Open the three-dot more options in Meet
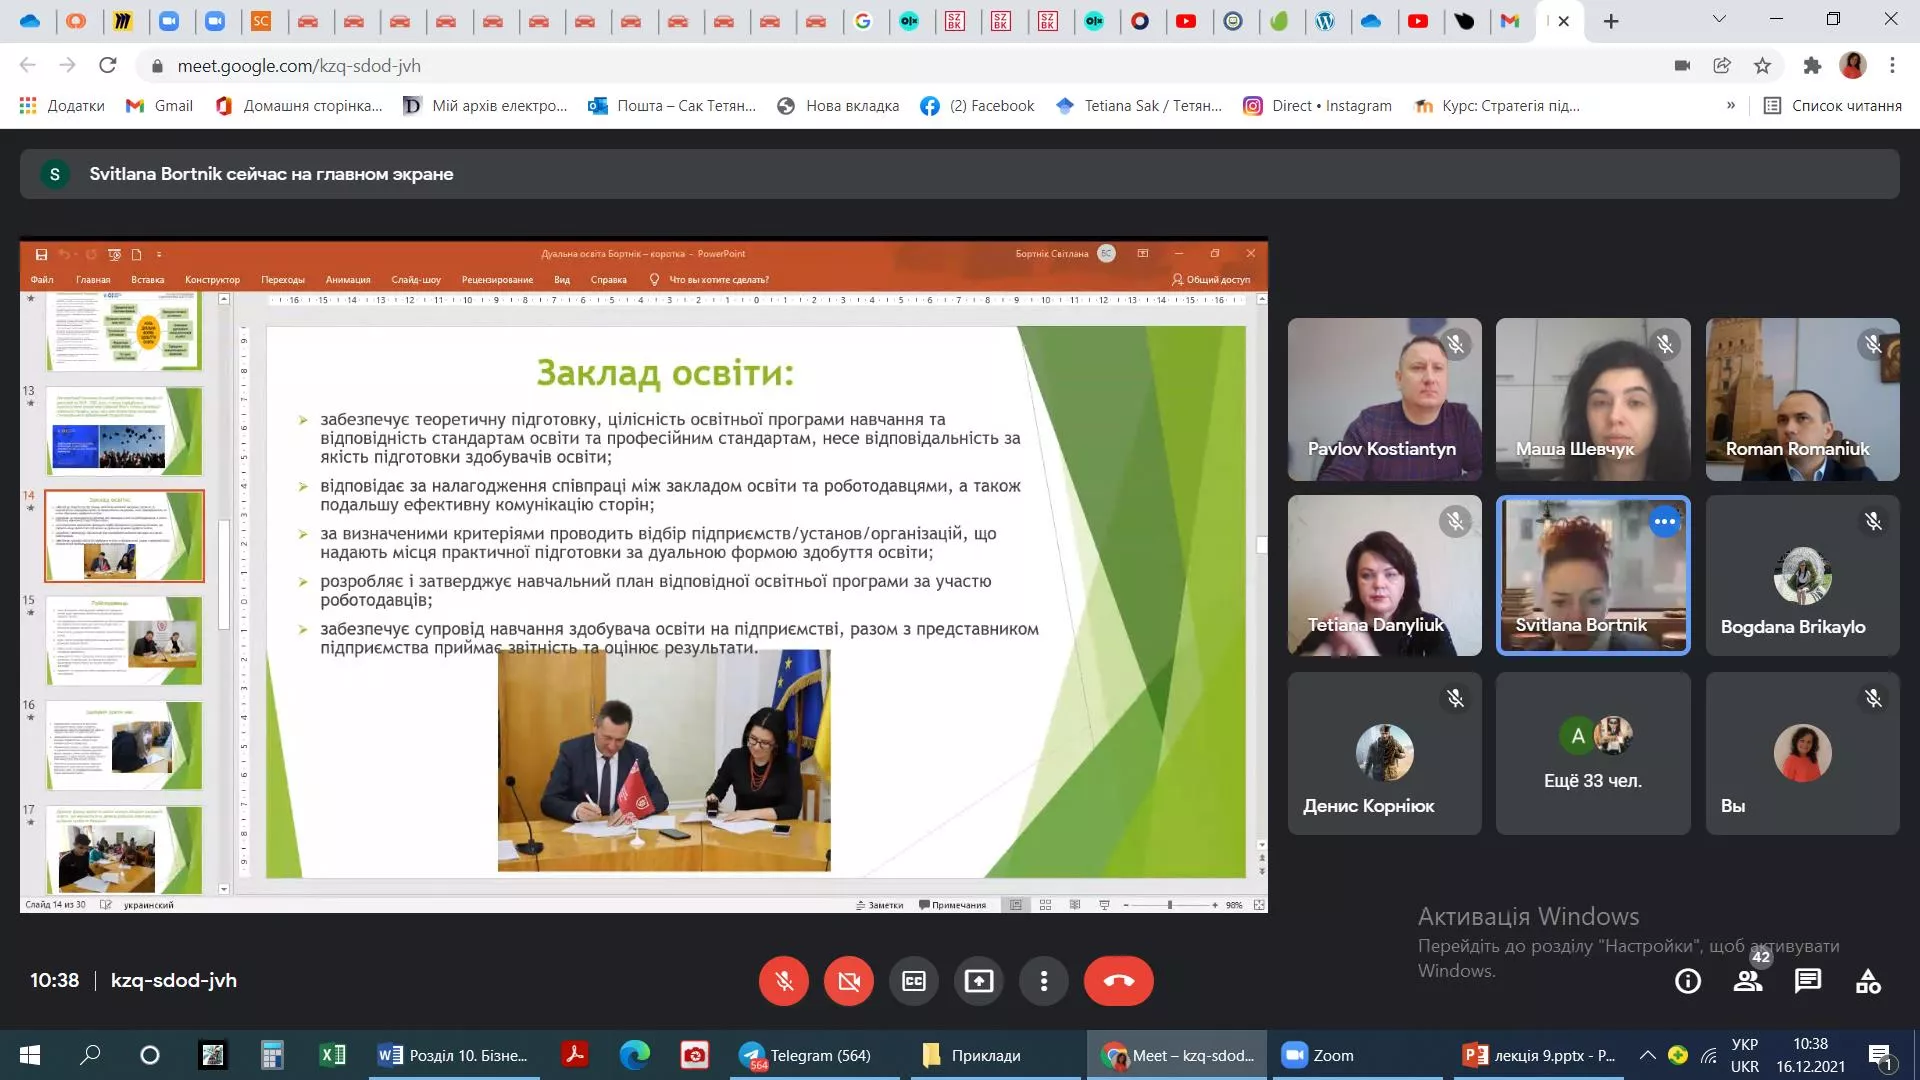 (1044, 981)
